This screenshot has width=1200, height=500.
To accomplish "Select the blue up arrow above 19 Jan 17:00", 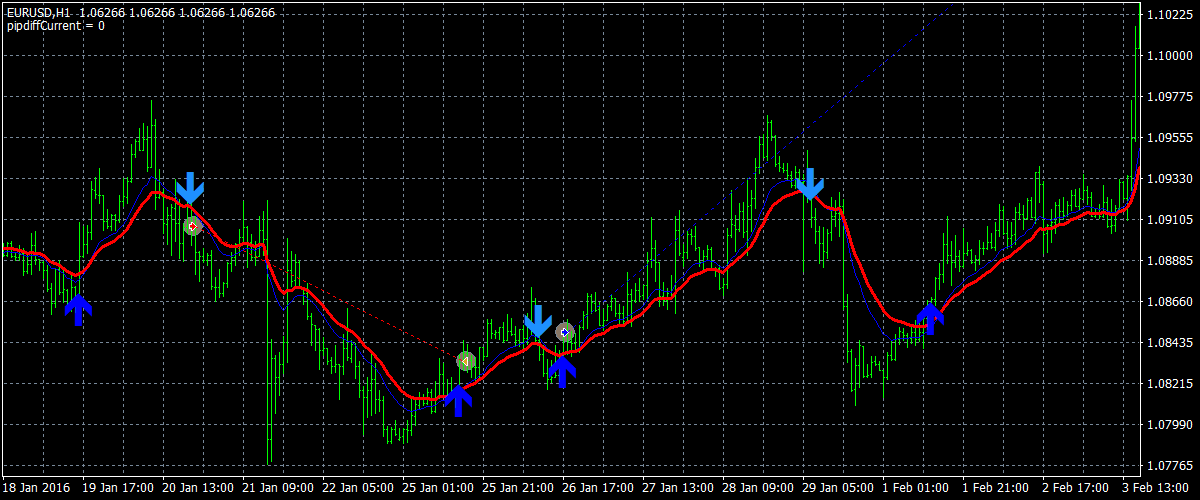I will (x=78, y=310).
